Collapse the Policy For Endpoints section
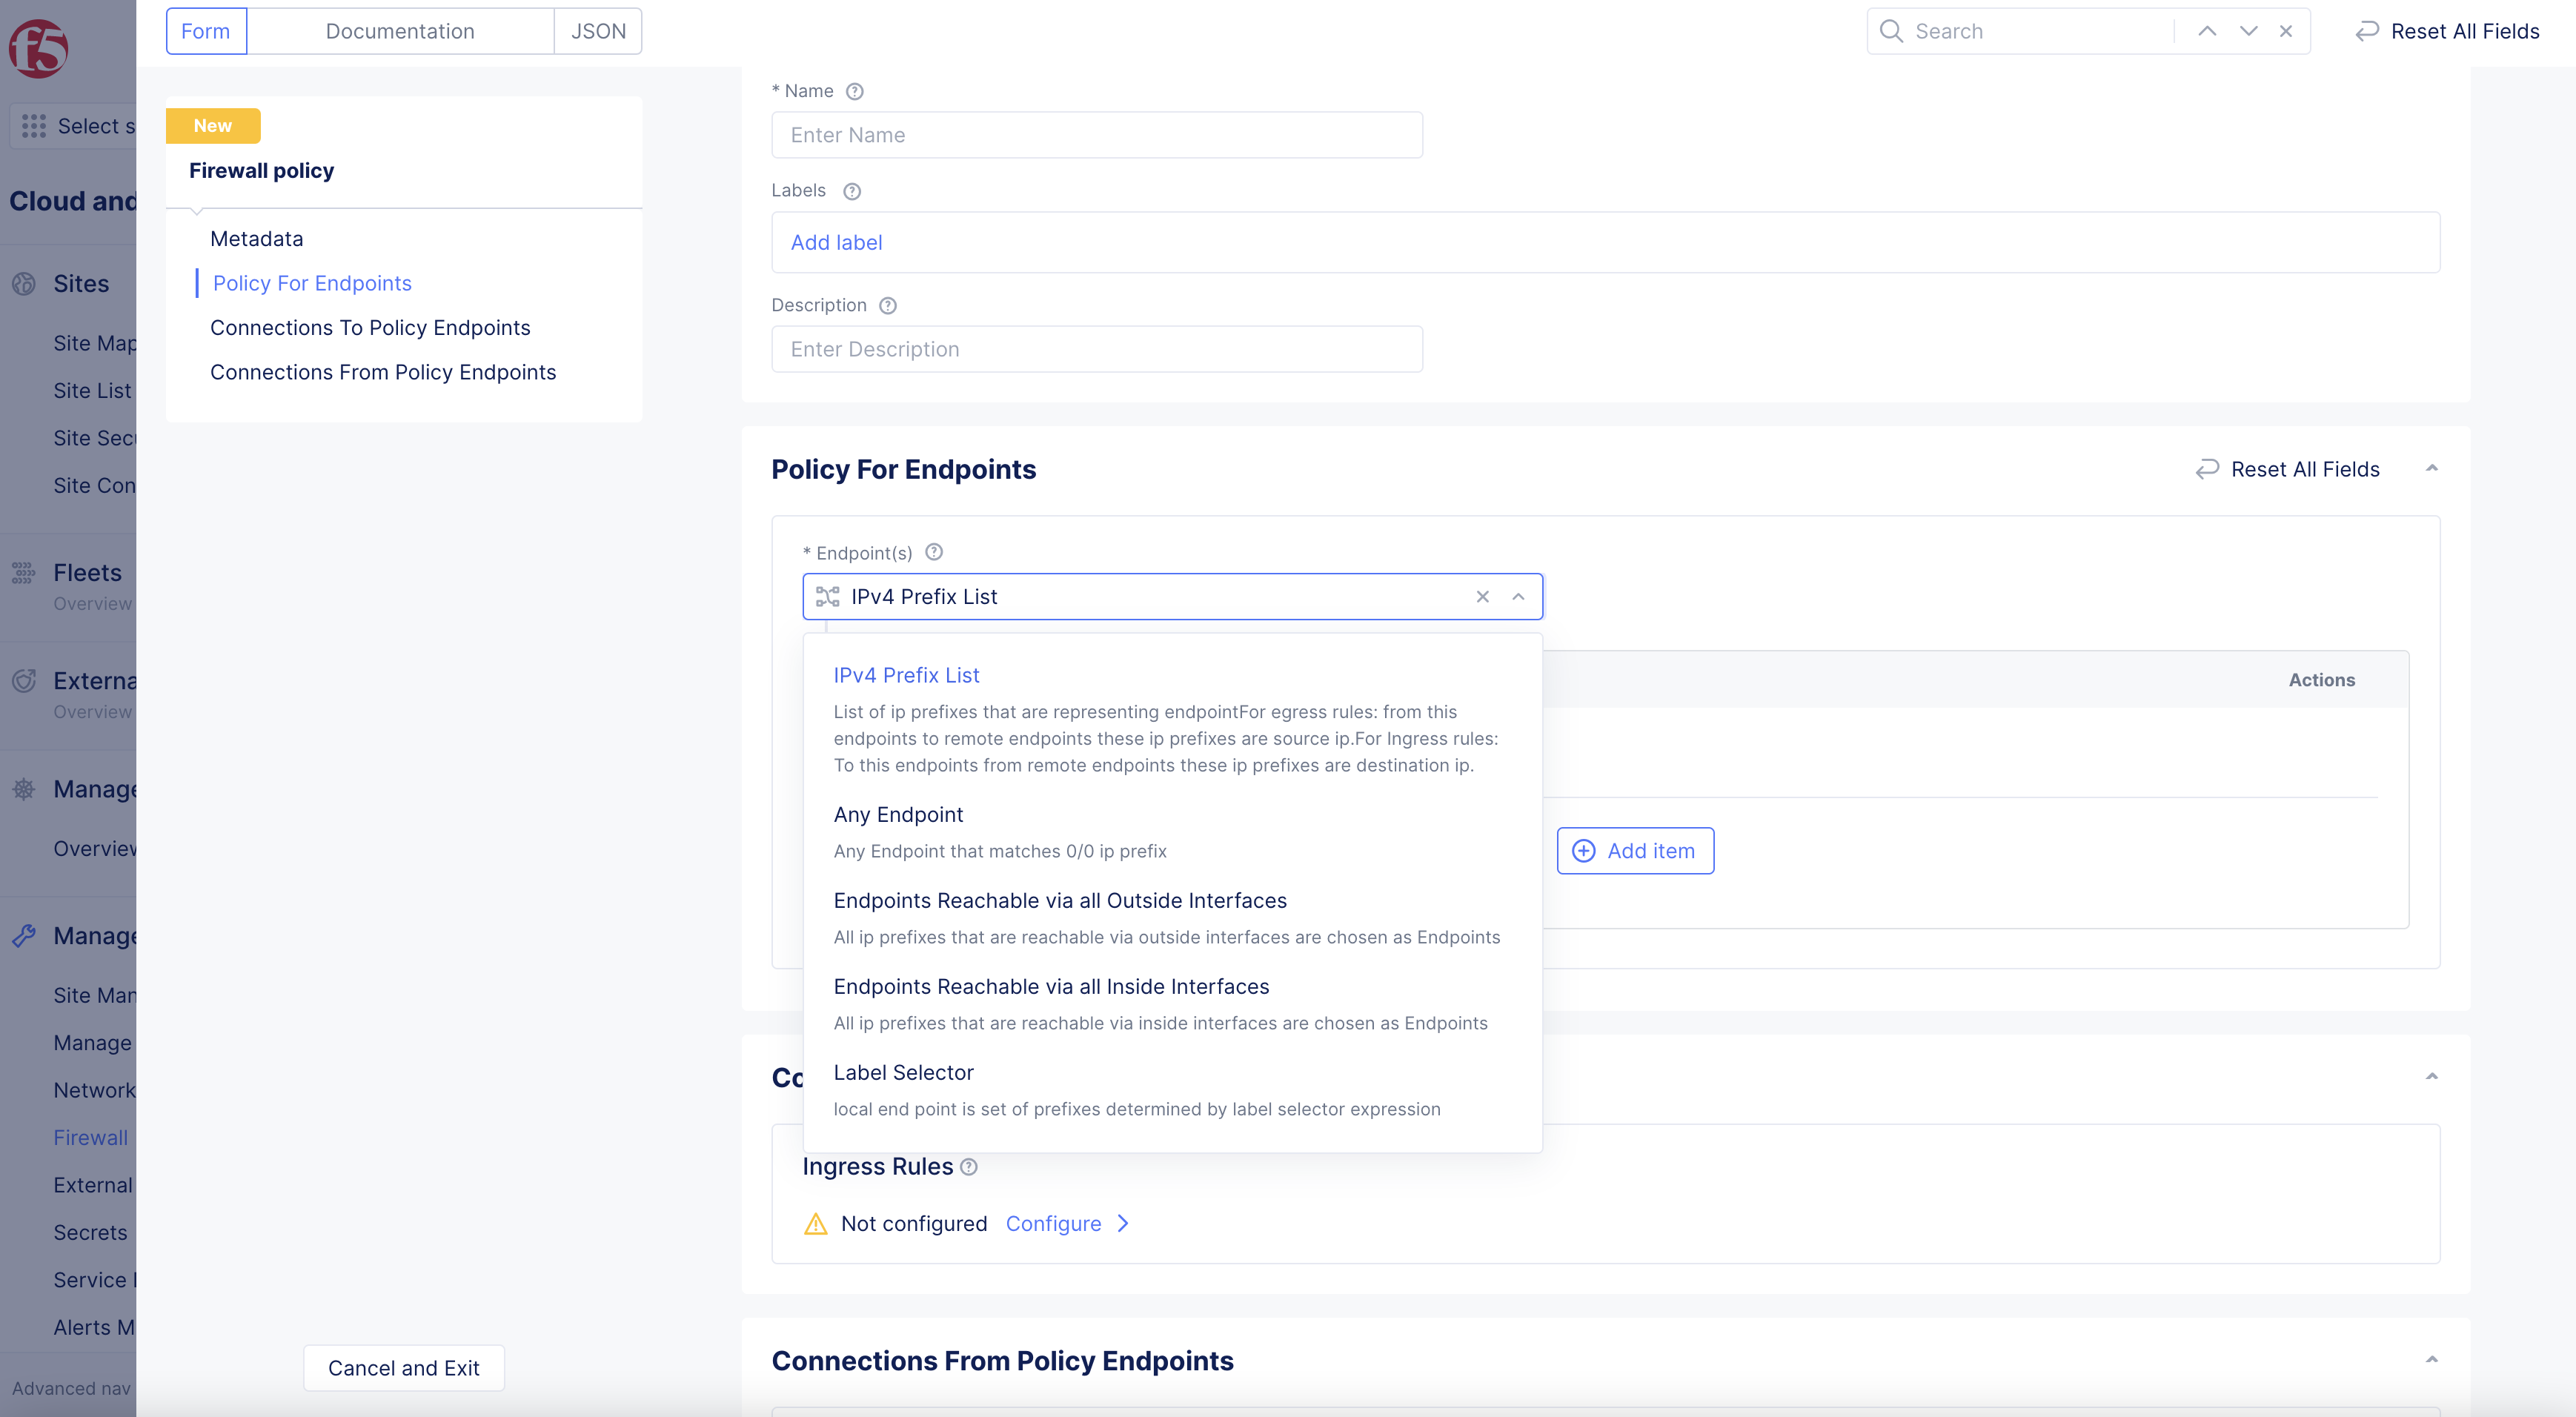This screenshot has width=2576, height=1417. [2431, 469]
